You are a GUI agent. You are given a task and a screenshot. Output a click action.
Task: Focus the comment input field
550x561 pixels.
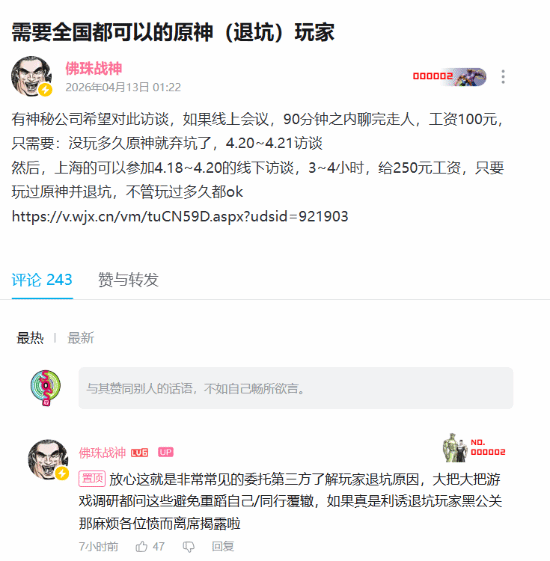(x=296, y=388)
